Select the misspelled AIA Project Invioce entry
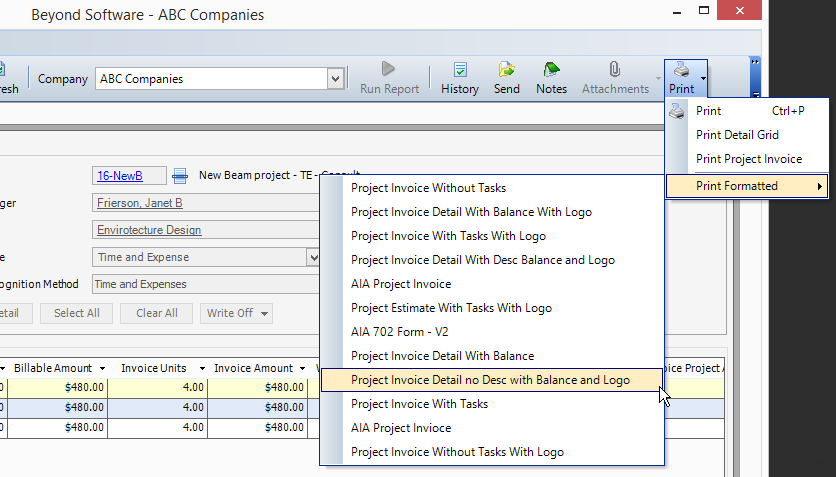Viewport: 836px width, 477px height. pyautogui.click(x=492, y=428)
